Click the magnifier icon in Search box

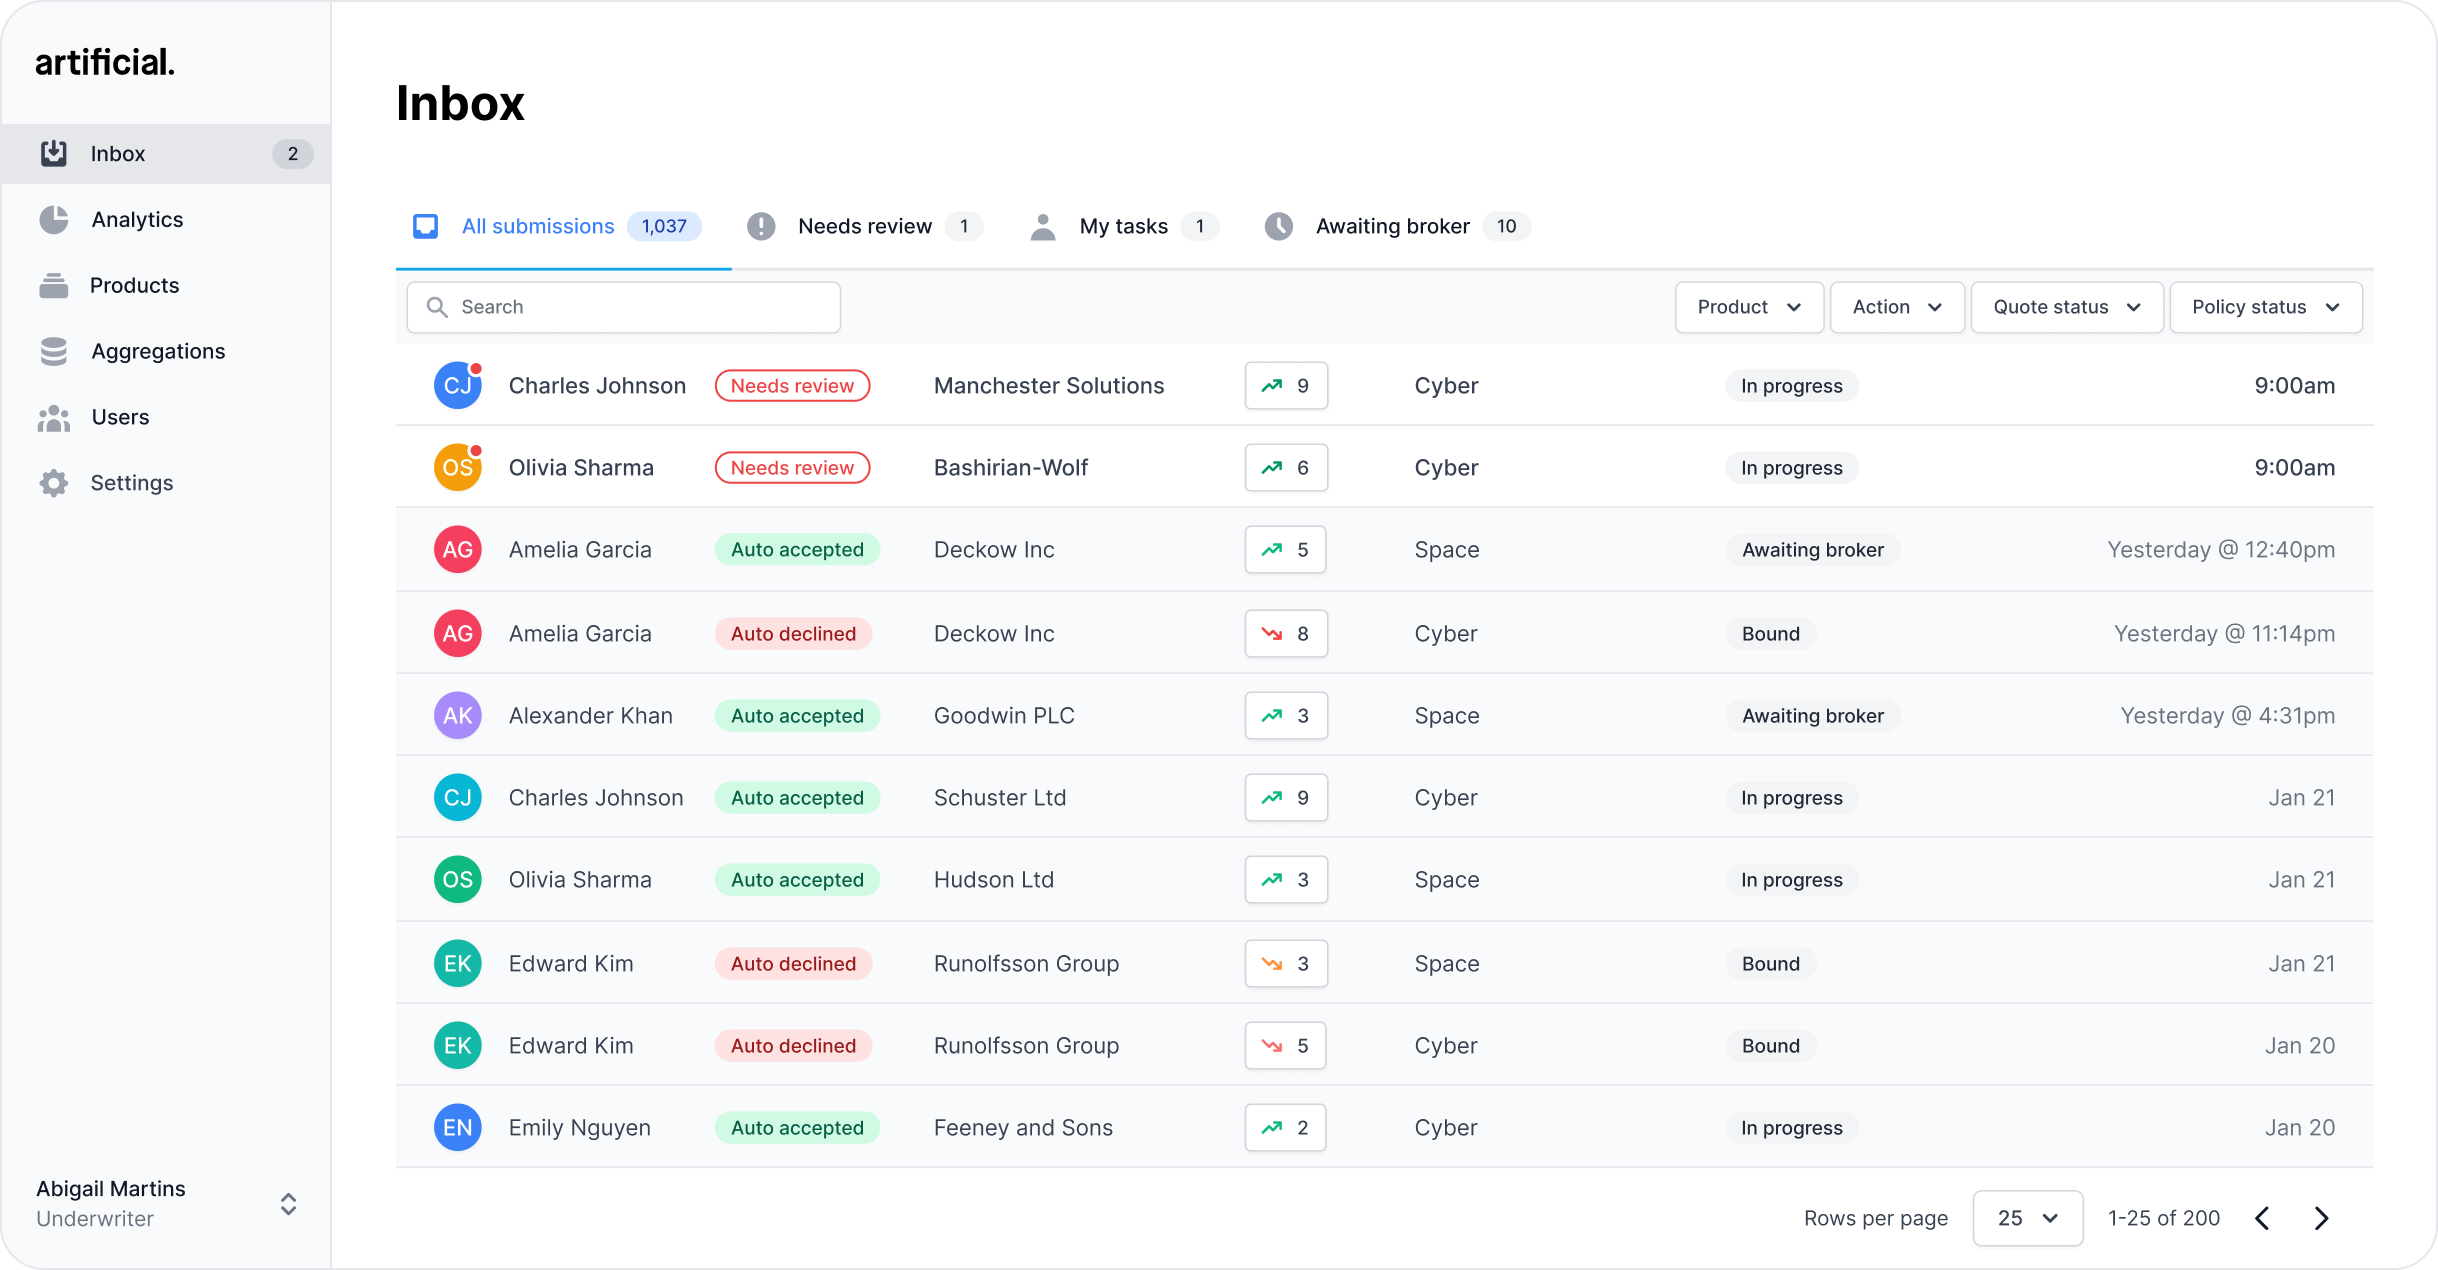437,307
